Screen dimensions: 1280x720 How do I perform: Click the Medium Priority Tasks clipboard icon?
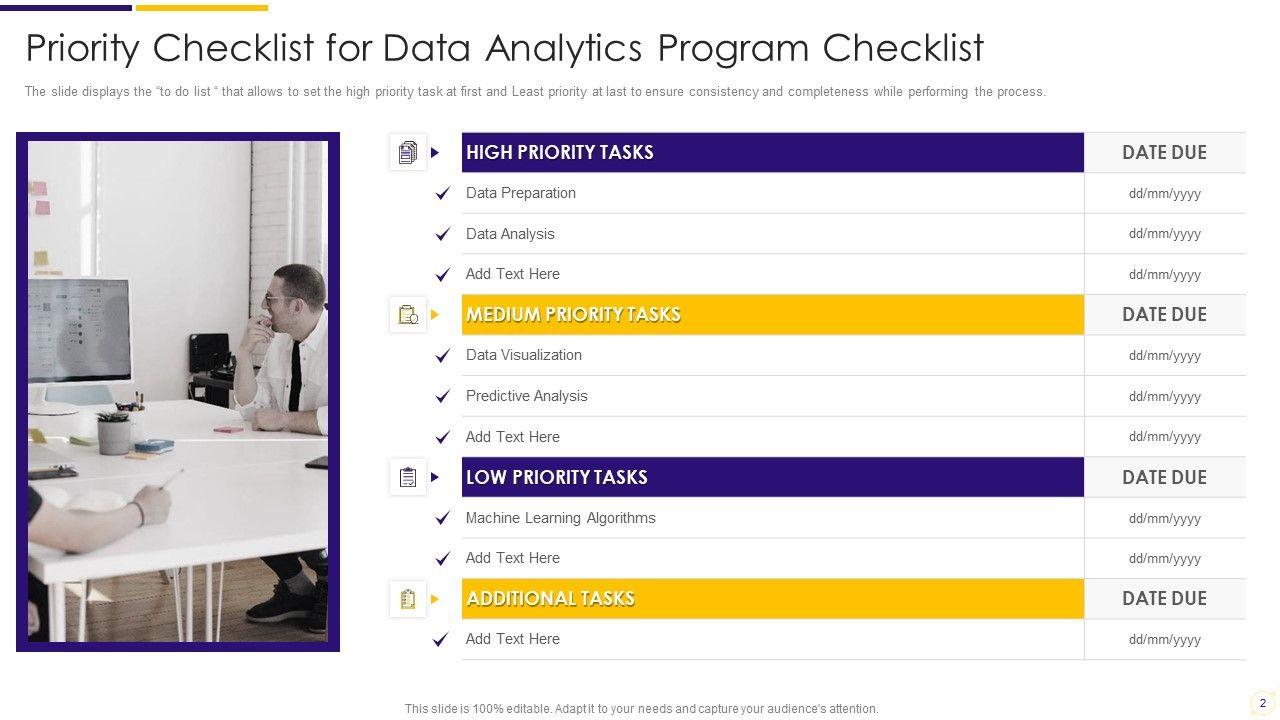(408, 315)
